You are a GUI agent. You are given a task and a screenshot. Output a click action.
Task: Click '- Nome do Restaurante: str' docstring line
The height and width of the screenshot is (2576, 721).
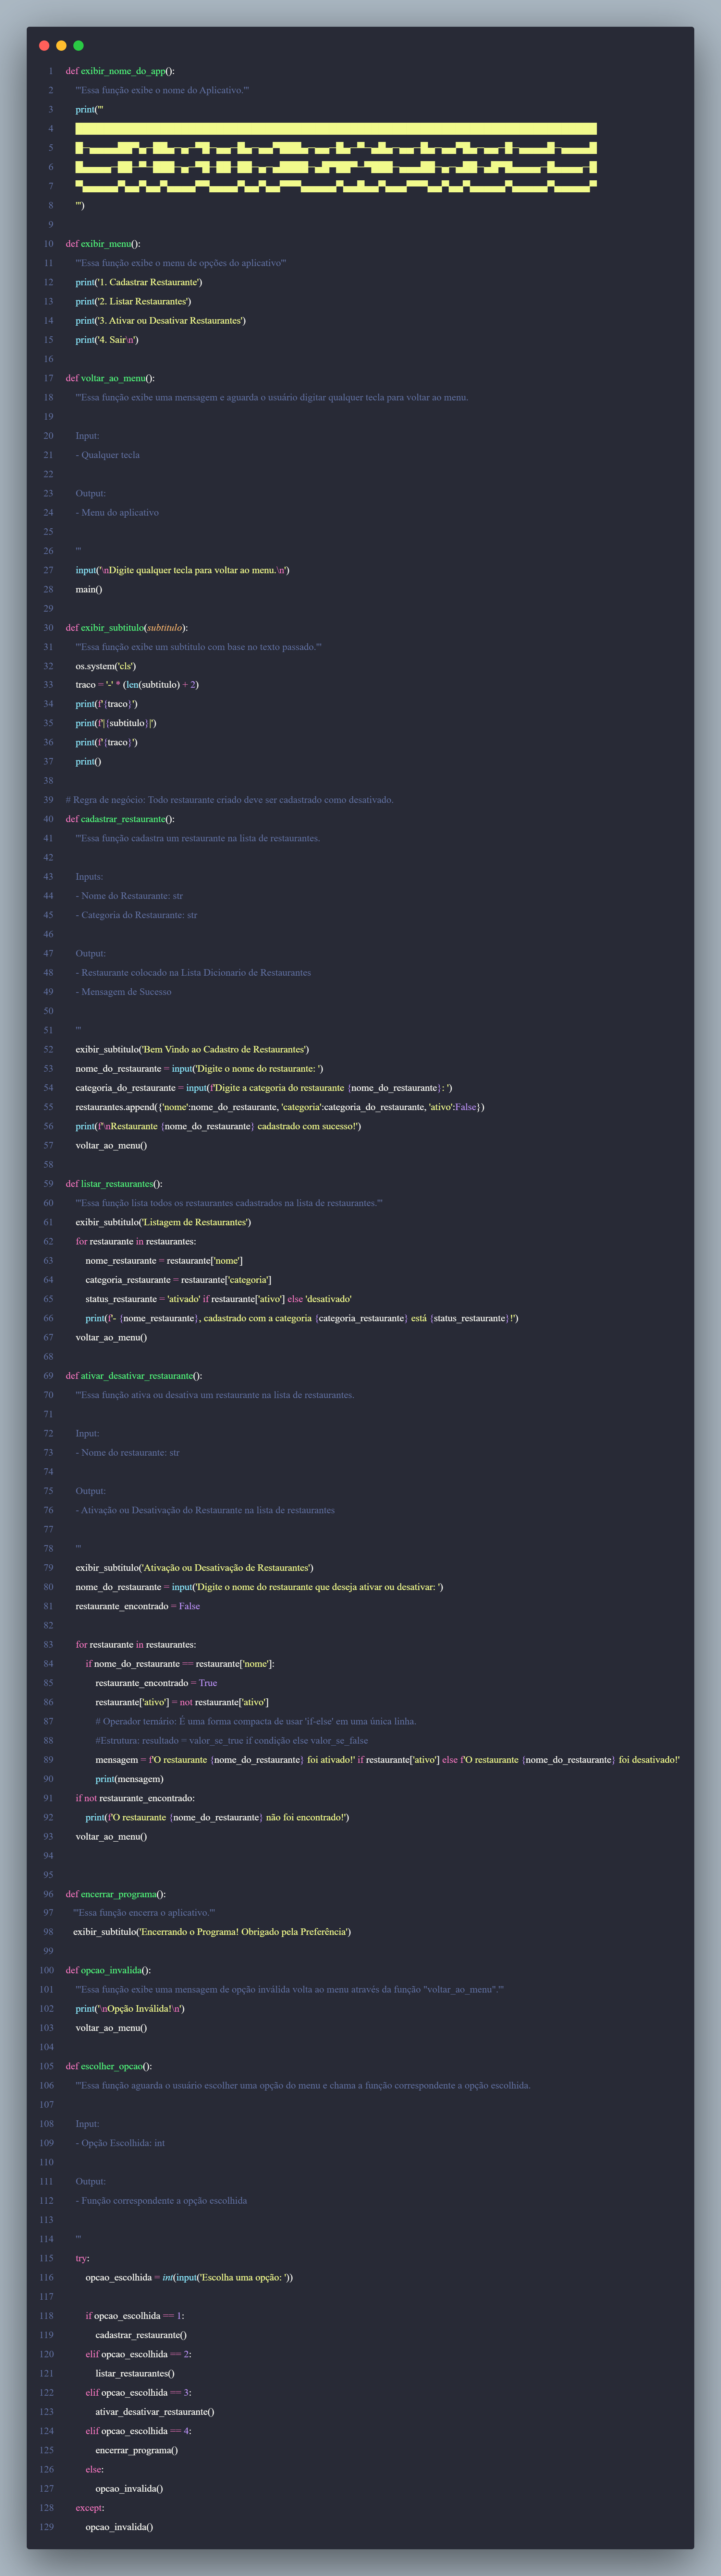pyautogui.click(x=129, y=896)
